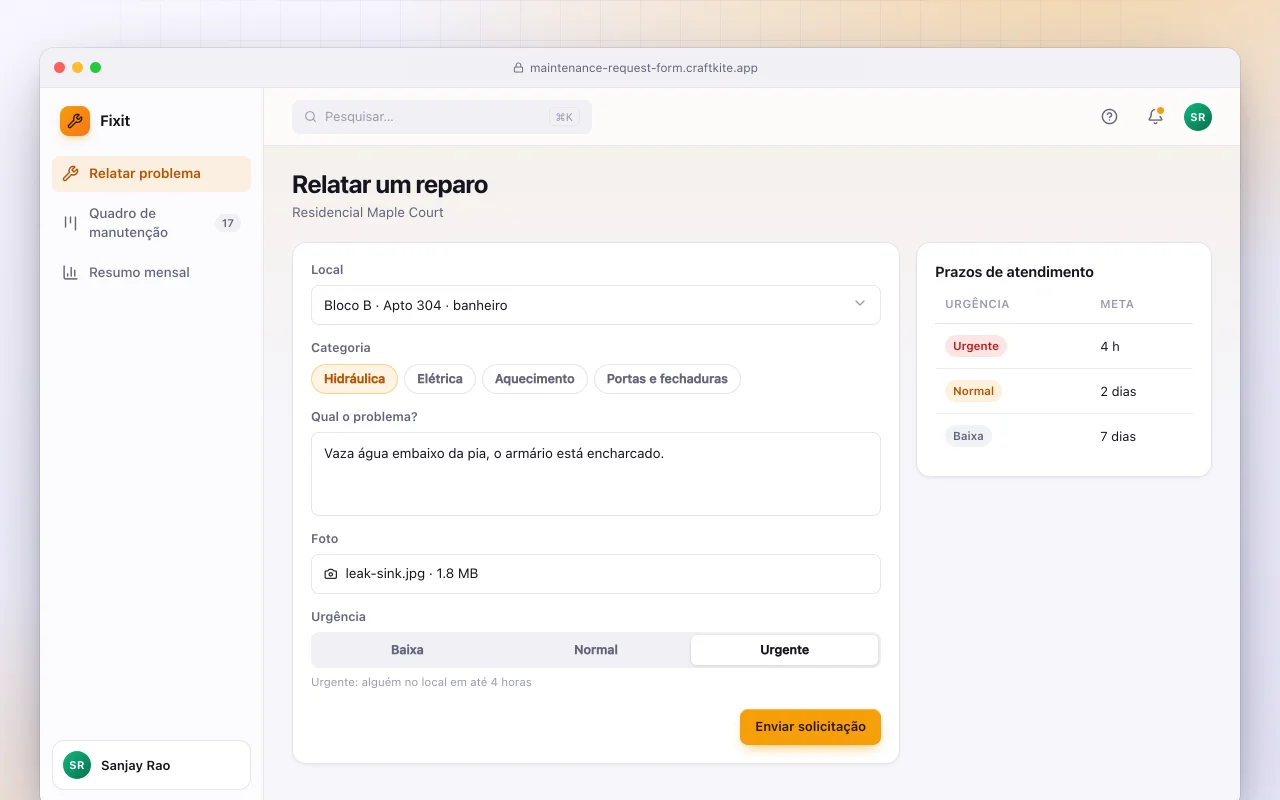Click the leak-sink.jpg photo attachment field
The width and height of the screenshot is (1280, 800).
596,574
